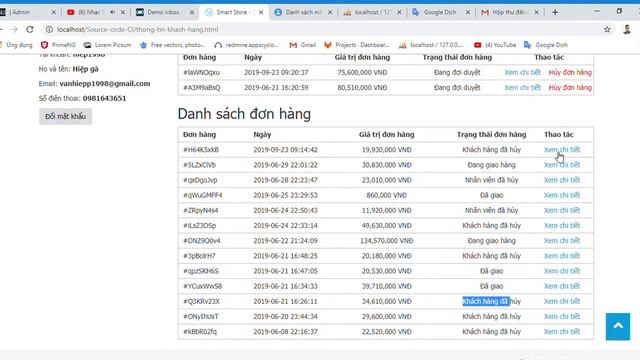Open the Ứng dụng apps shortcut
Screen dimensions: 640x360
pyautogui.click(x=16, y=45)
